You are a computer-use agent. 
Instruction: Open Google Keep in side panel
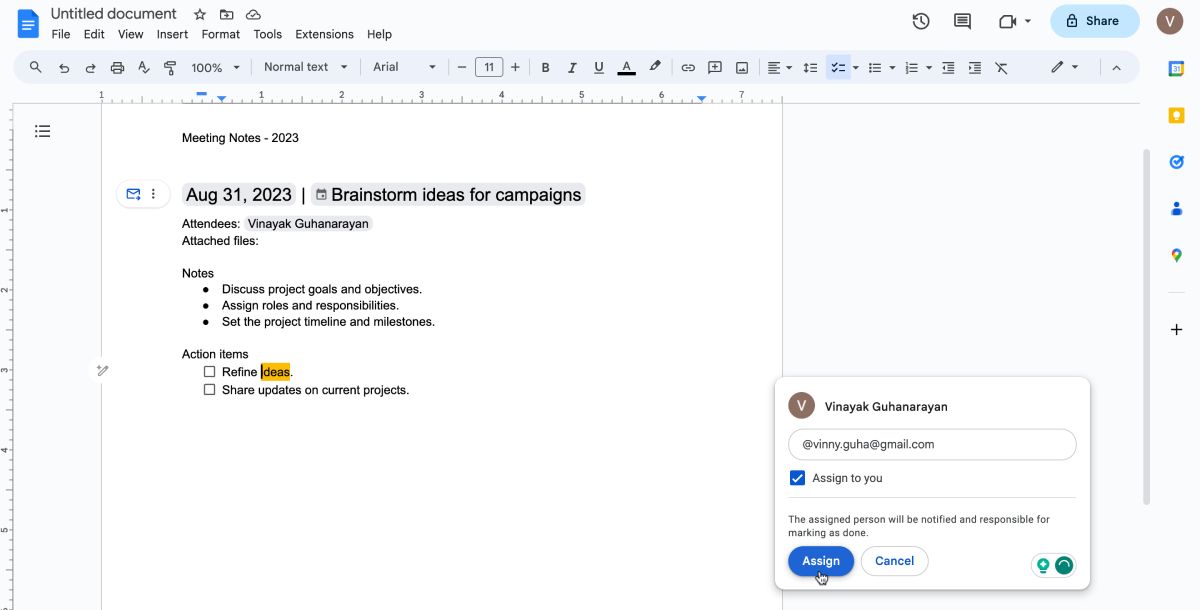pyautogui.click(x=1177, y=115)
